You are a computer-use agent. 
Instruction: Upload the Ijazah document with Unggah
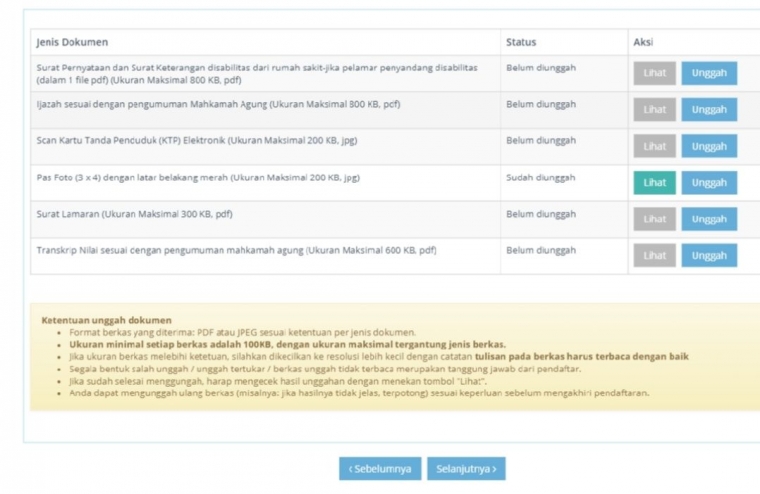[x=709, y=110]
